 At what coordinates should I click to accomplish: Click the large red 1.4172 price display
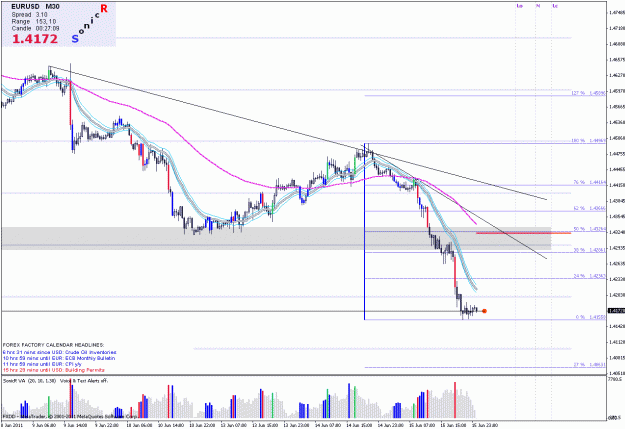coord(35,39)
